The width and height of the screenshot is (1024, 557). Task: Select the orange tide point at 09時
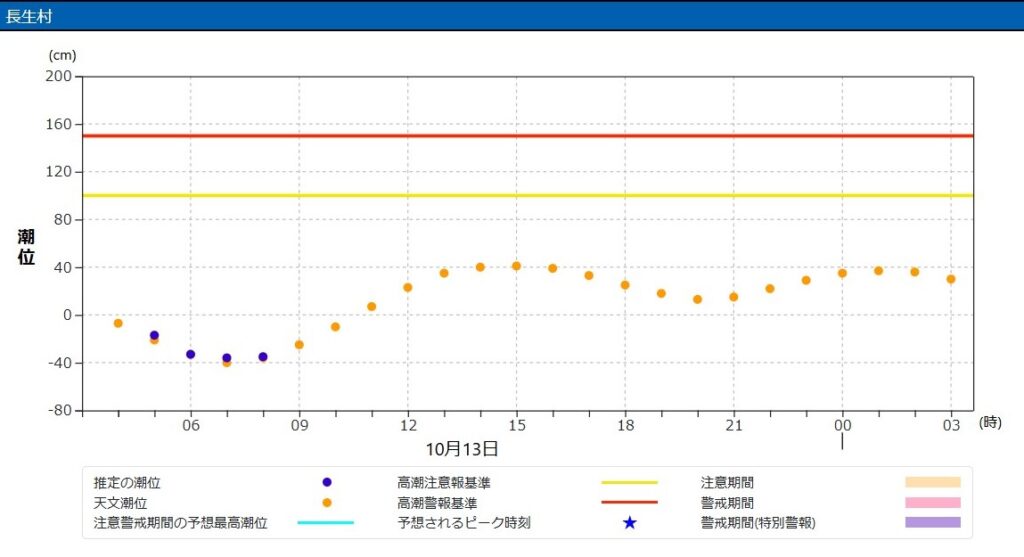click(299, 345)
